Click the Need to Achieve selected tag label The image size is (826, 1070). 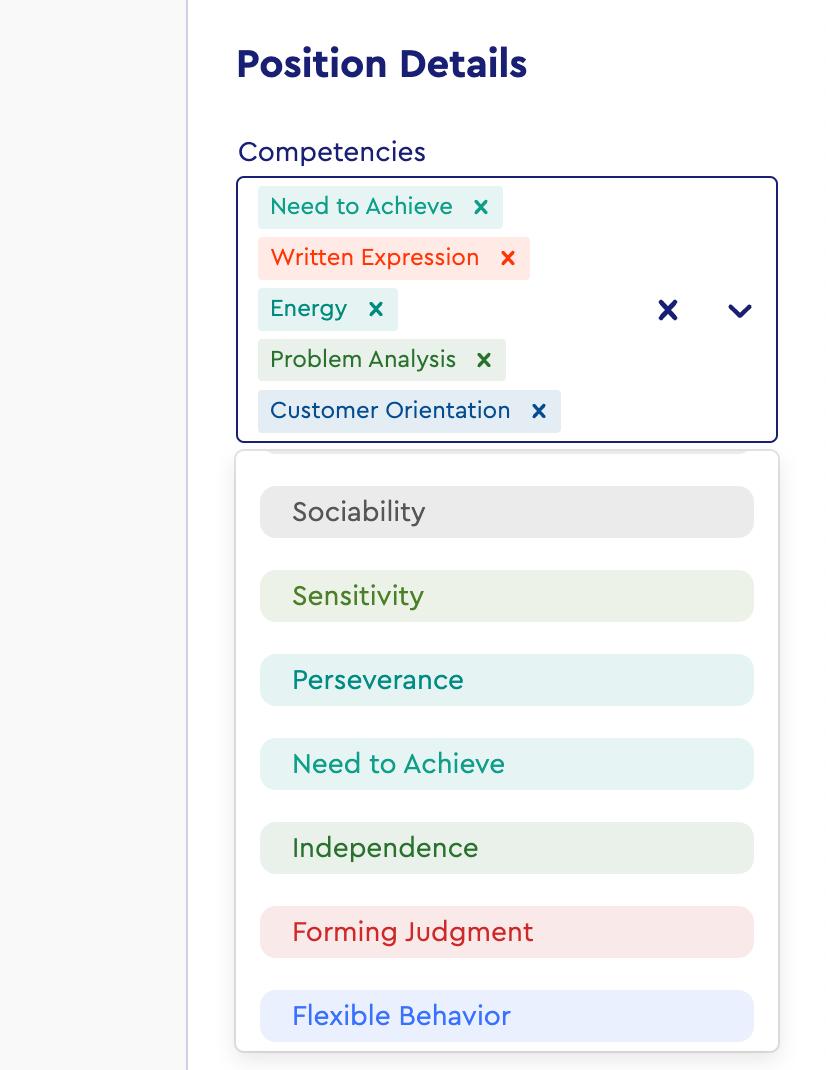pos(361,207)
